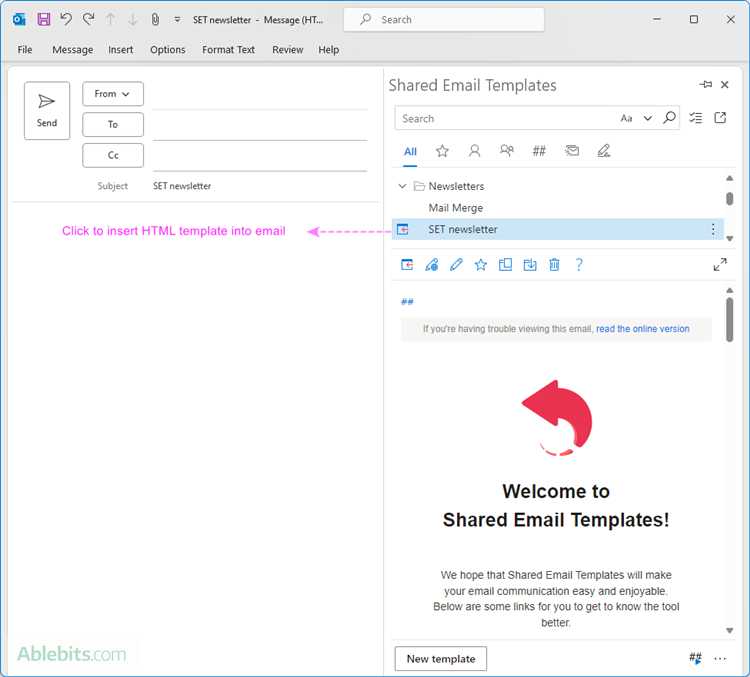Select the All templates tab
This screenshot has height=677, width=750.
410,152
